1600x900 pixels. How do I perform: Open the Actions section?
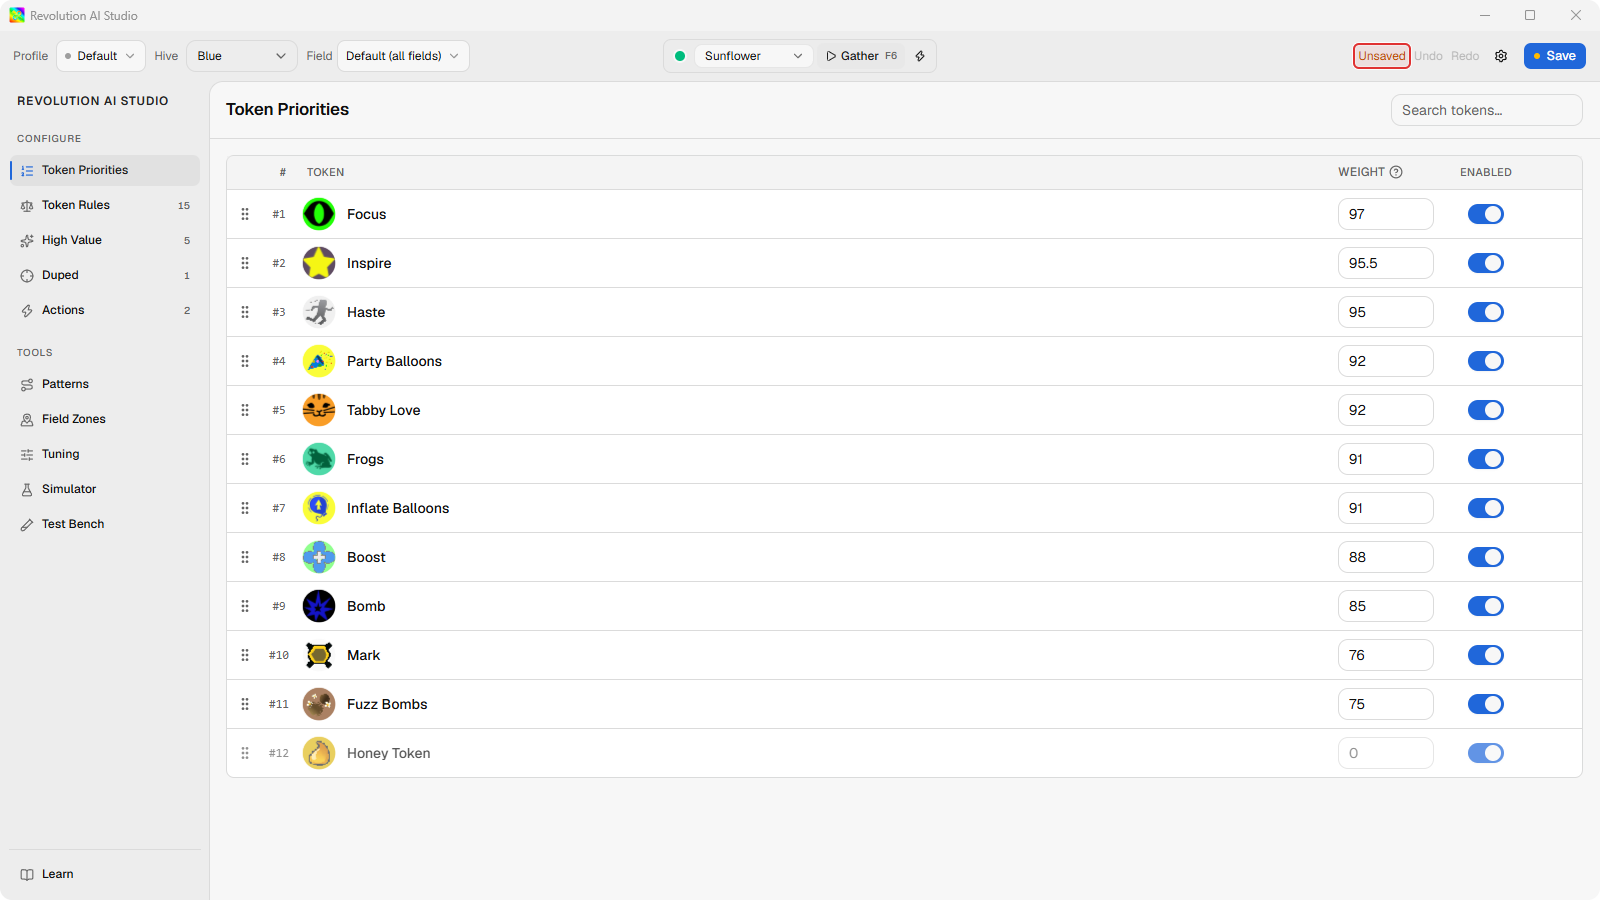(105, 310)
